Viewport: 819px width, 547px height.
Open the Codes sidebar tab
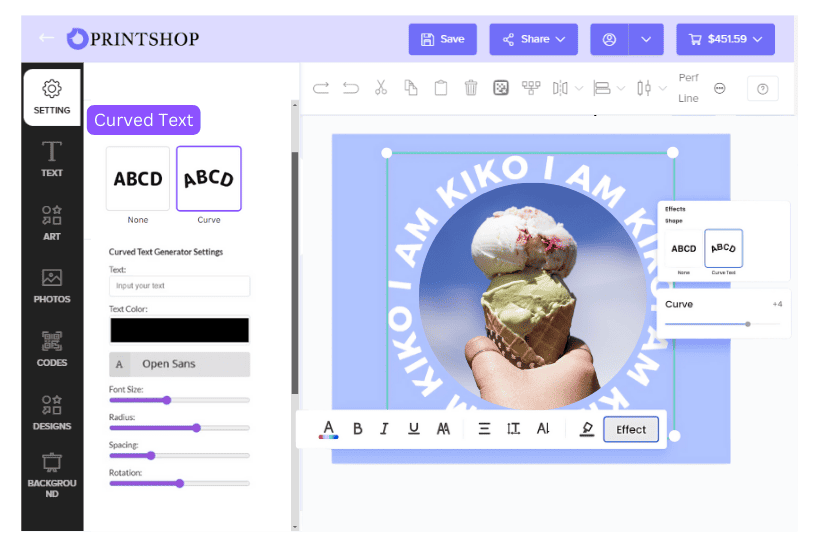click(52, 349)
